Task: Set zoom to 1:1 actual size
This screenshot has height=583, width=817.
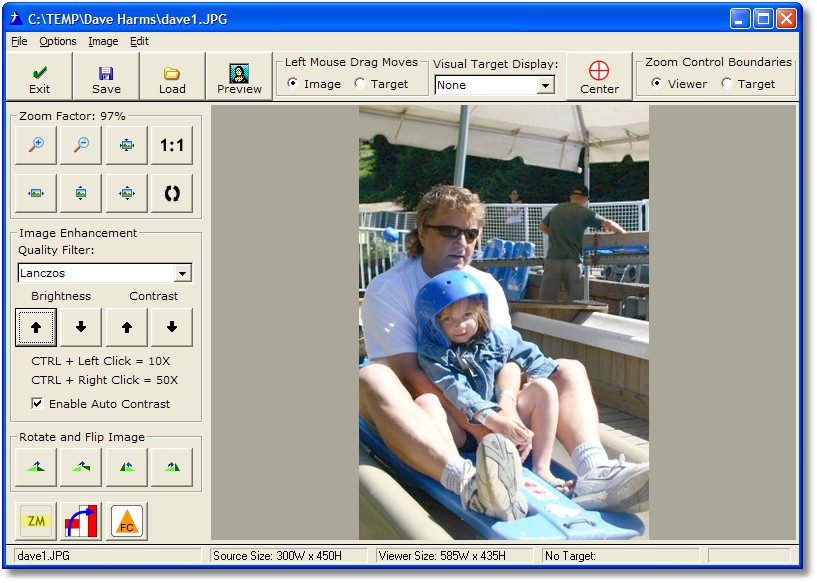Action: (172, 145)
